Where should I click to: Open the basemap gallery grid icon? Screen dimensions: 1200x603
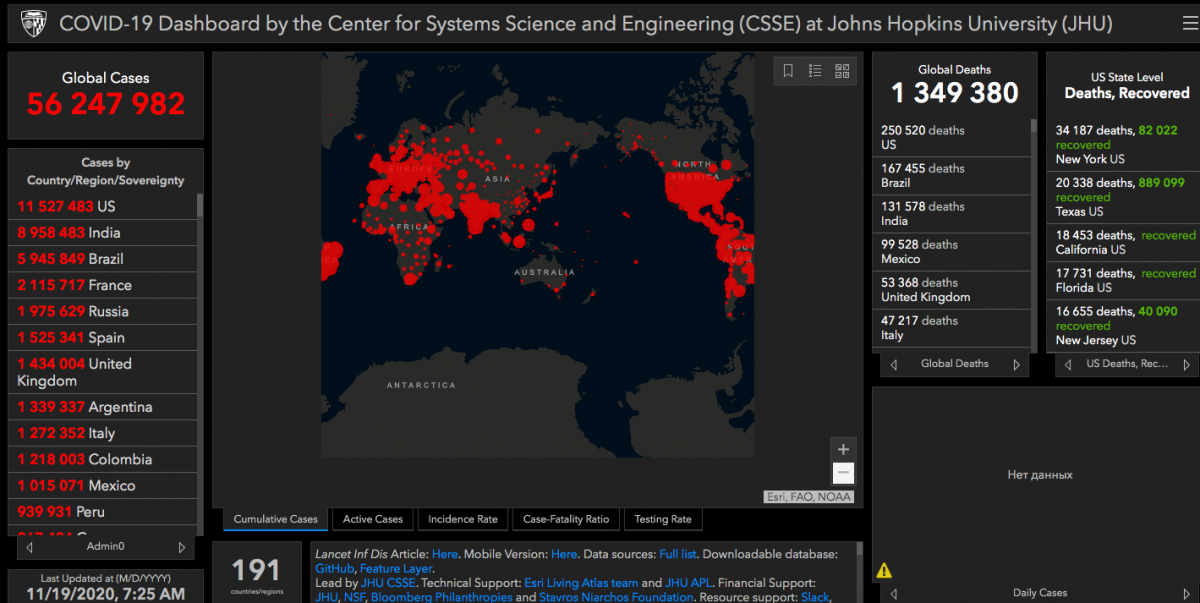[x=842, y=71]
